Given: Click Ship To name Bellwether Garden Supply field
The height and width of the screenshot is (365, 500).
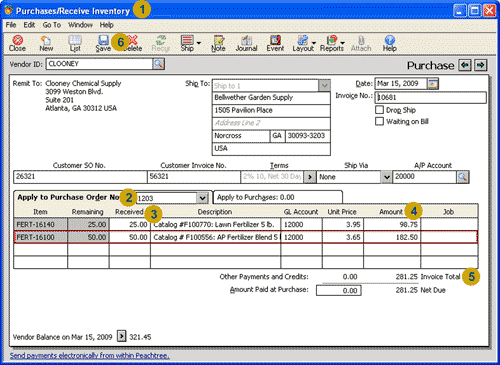Looking at the screenshot, I should coord(271,98).
